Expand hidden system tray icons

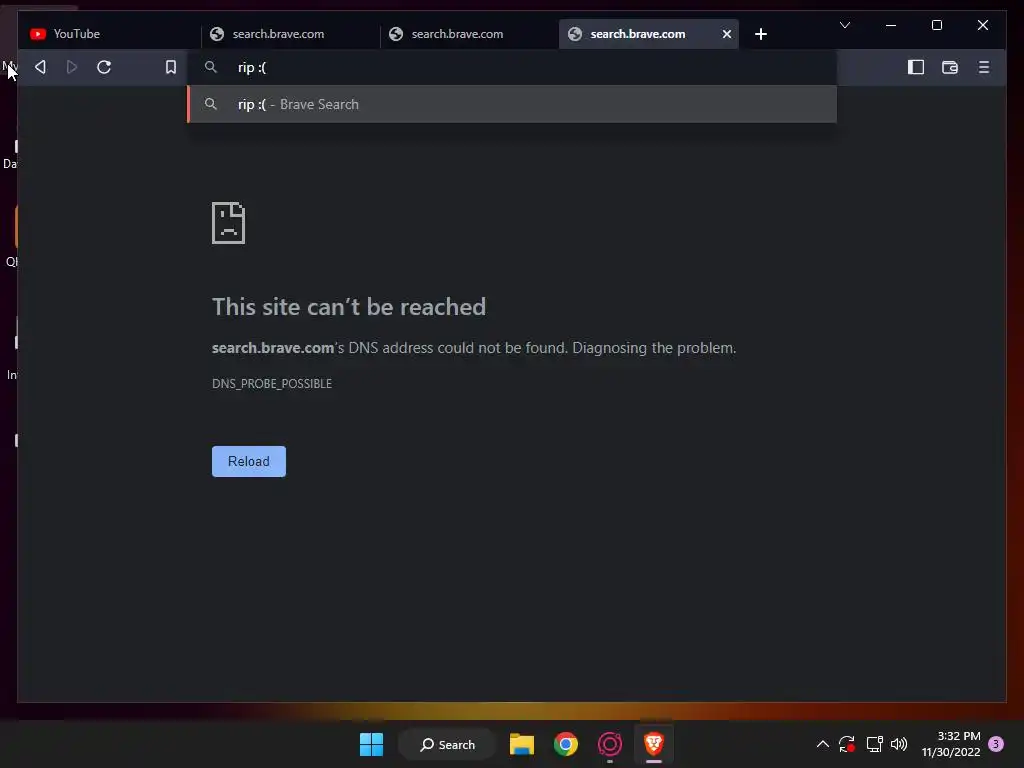pyautogui.click(x=823, y=744)
